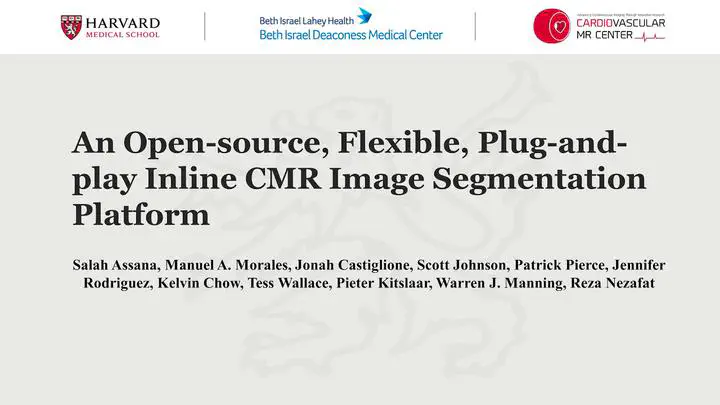Screen dimensions: 720x405
Task: Click Beth Israel Deaconess Medical Center text
Action: (351, 35)
